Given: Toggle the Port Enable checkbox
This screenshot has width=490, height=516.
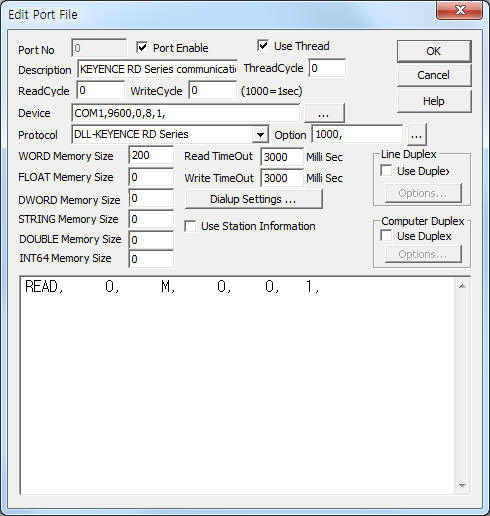Looking at the screenshot, I should coord(142,48).
